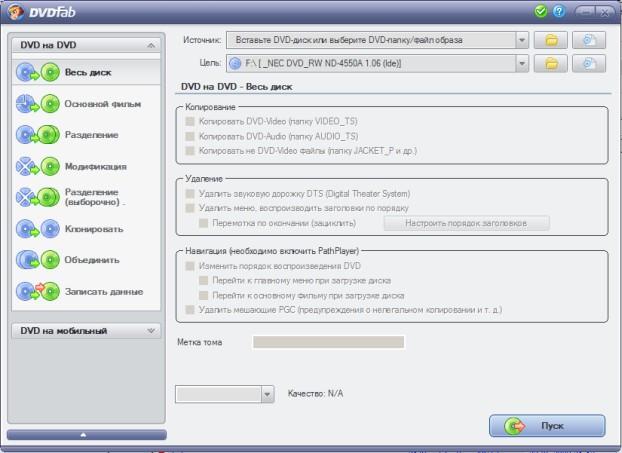
Task: Click the Качество: N/A label
Action: click(315, 393)
